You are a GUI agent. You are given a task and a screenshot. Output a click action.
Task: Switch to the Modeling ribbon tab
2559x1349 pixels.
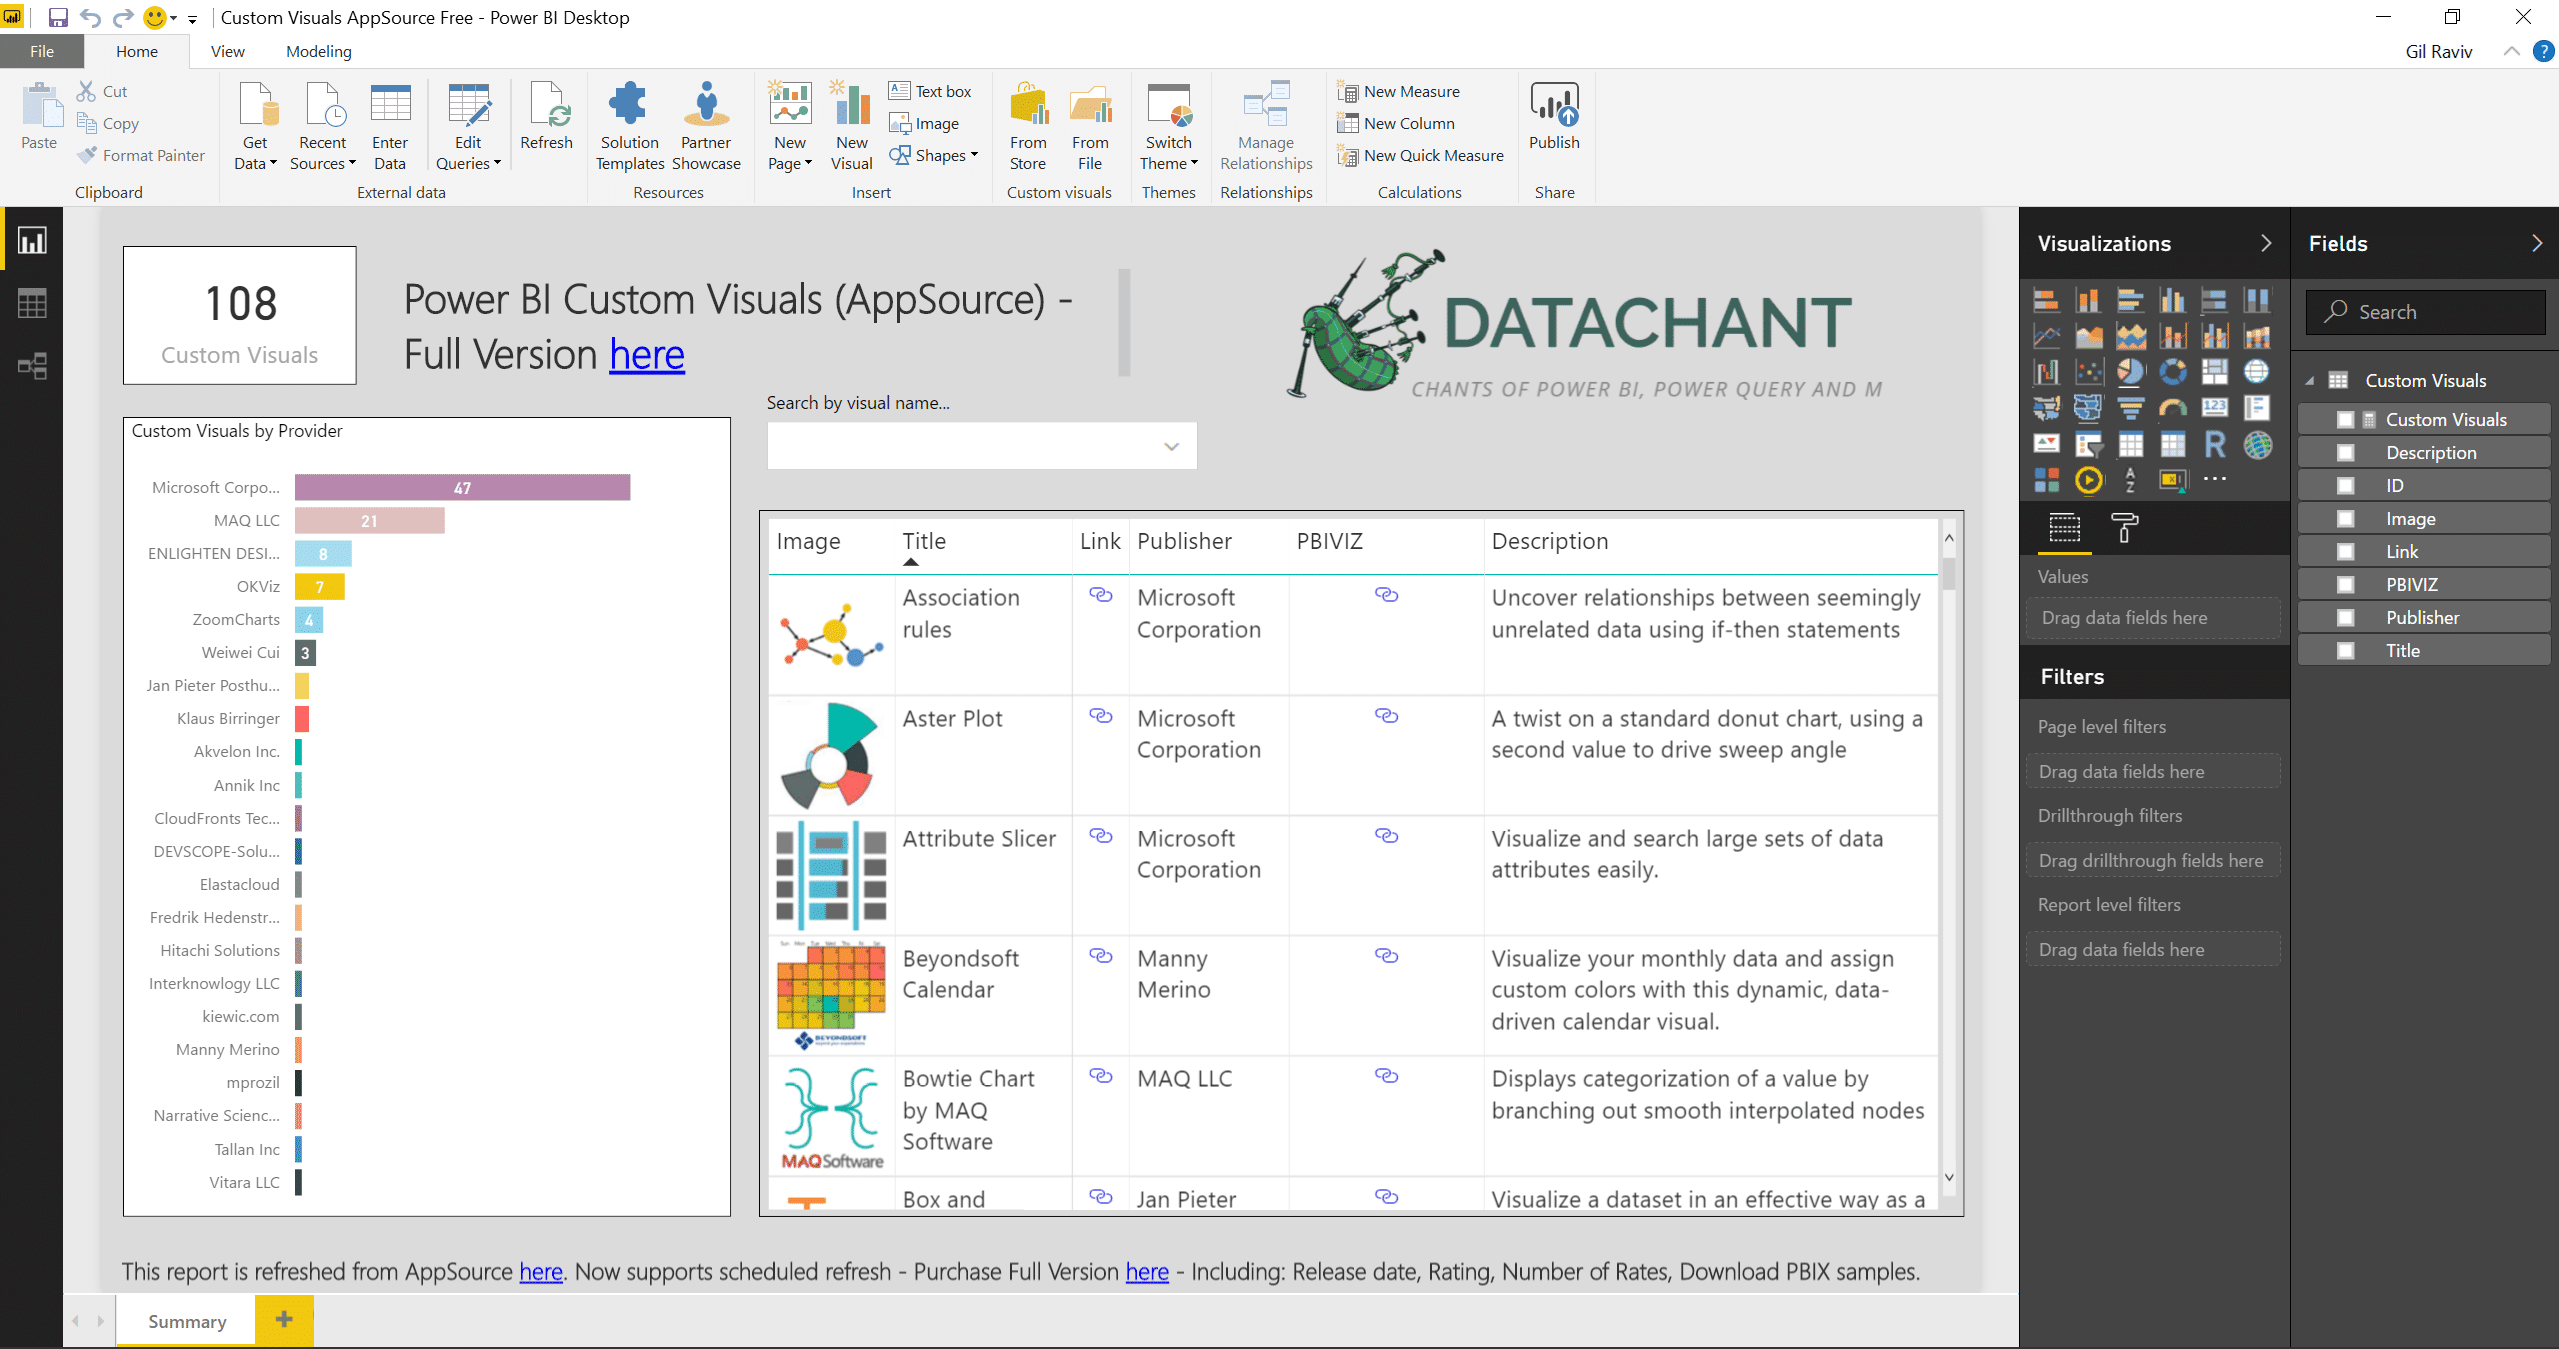click(318, 51)
